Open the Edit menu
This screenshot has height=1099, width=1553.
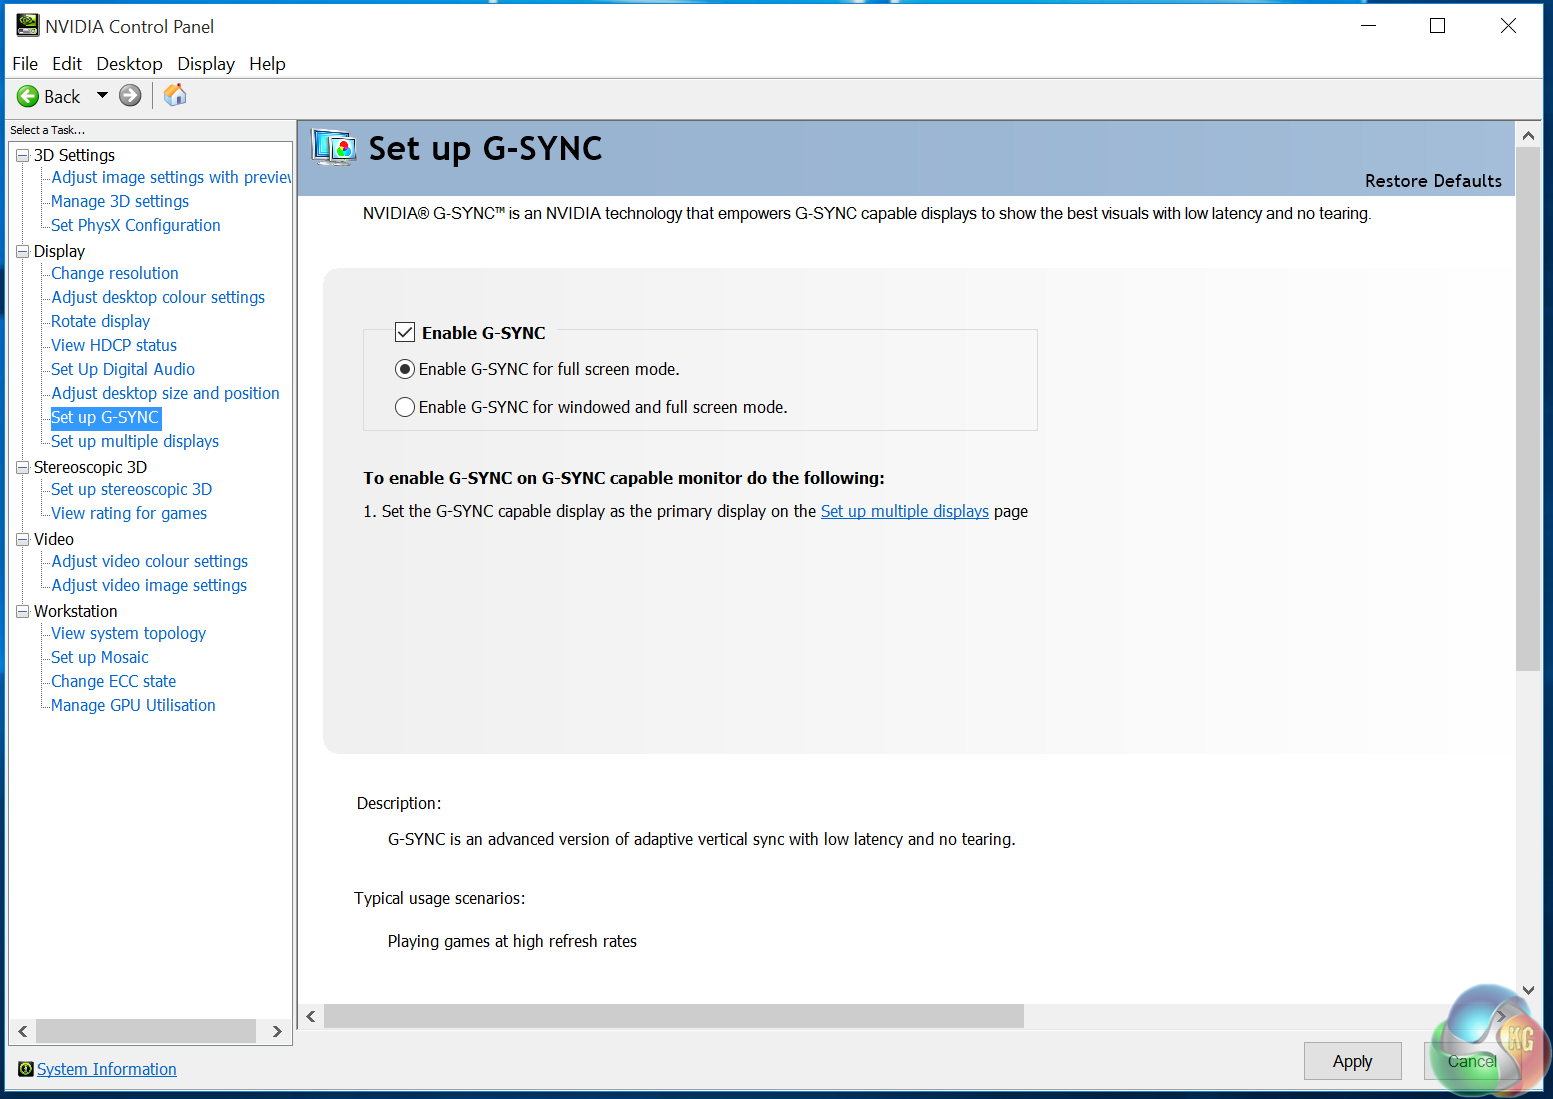coord(67,64)
